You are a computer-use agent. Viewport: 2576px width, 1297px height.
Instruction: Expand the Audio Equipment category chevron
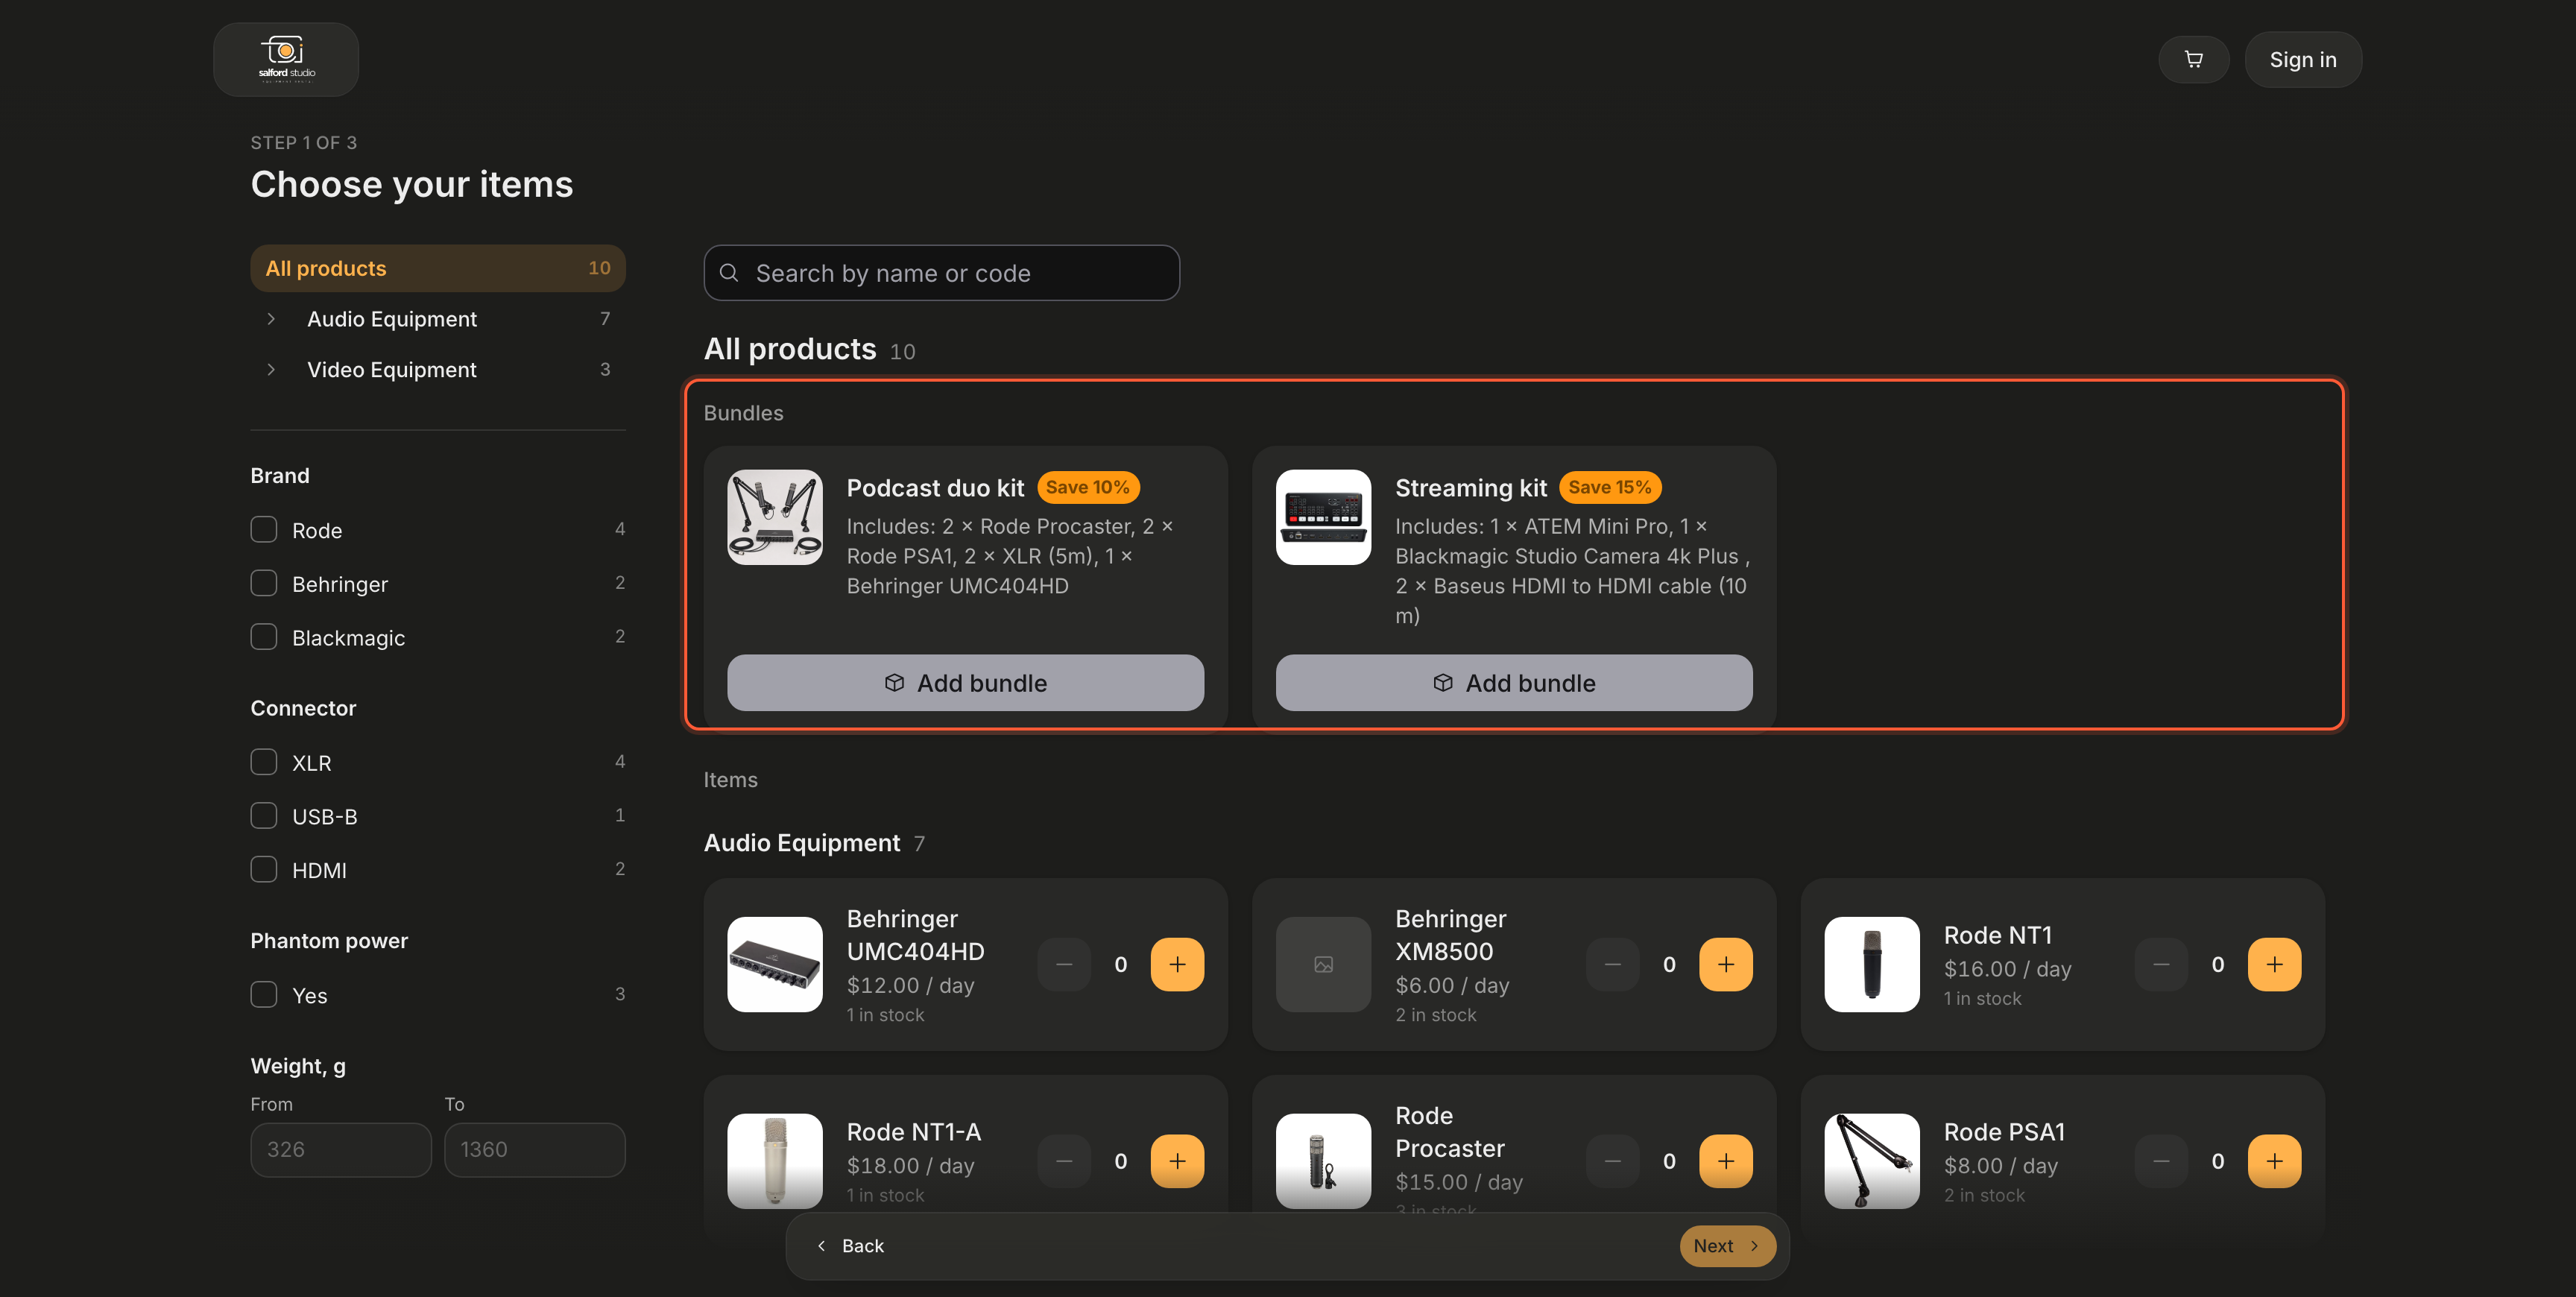pyautogui.click(x=271, y=319)
